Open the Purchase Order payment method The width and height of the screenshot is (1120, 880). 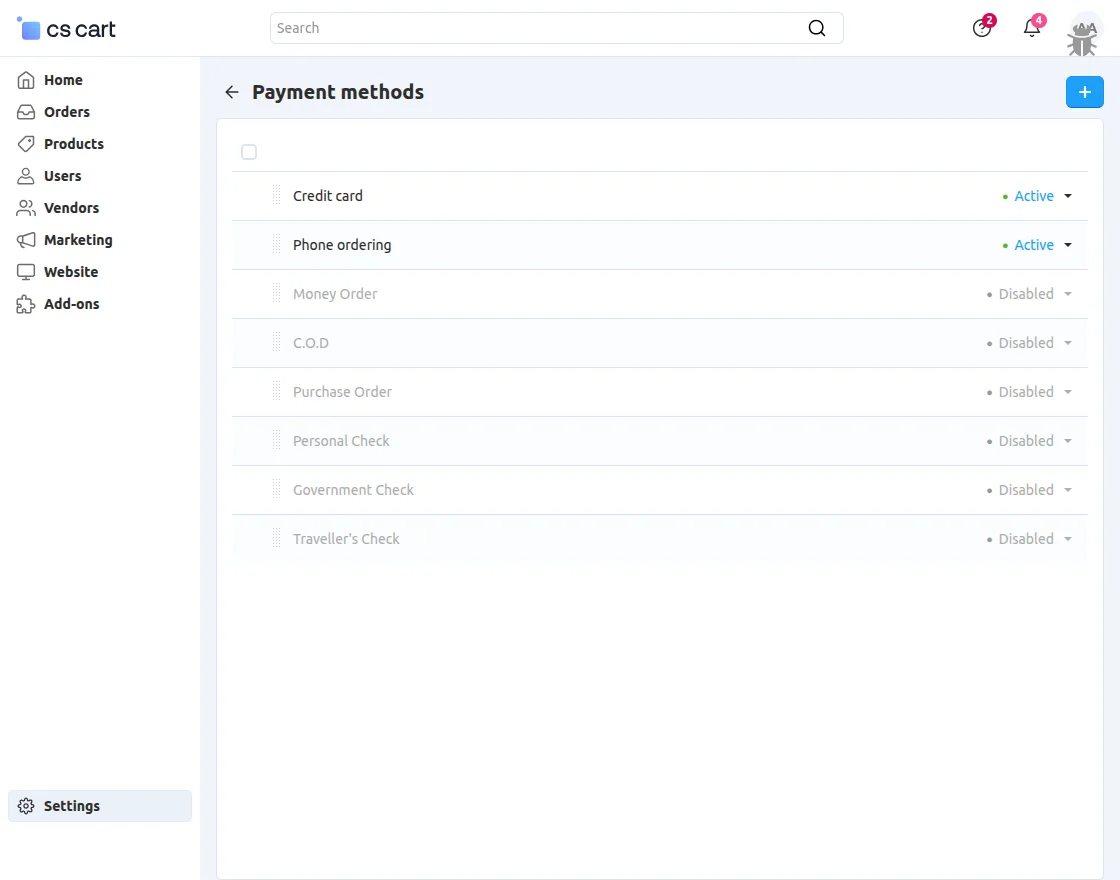[342, 392]
